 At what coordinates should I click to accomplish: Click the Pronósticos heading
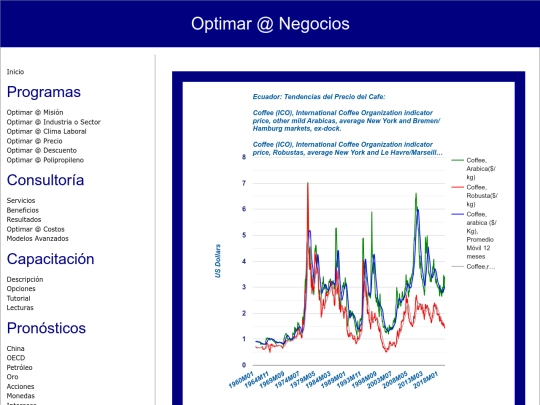(46, 328)
